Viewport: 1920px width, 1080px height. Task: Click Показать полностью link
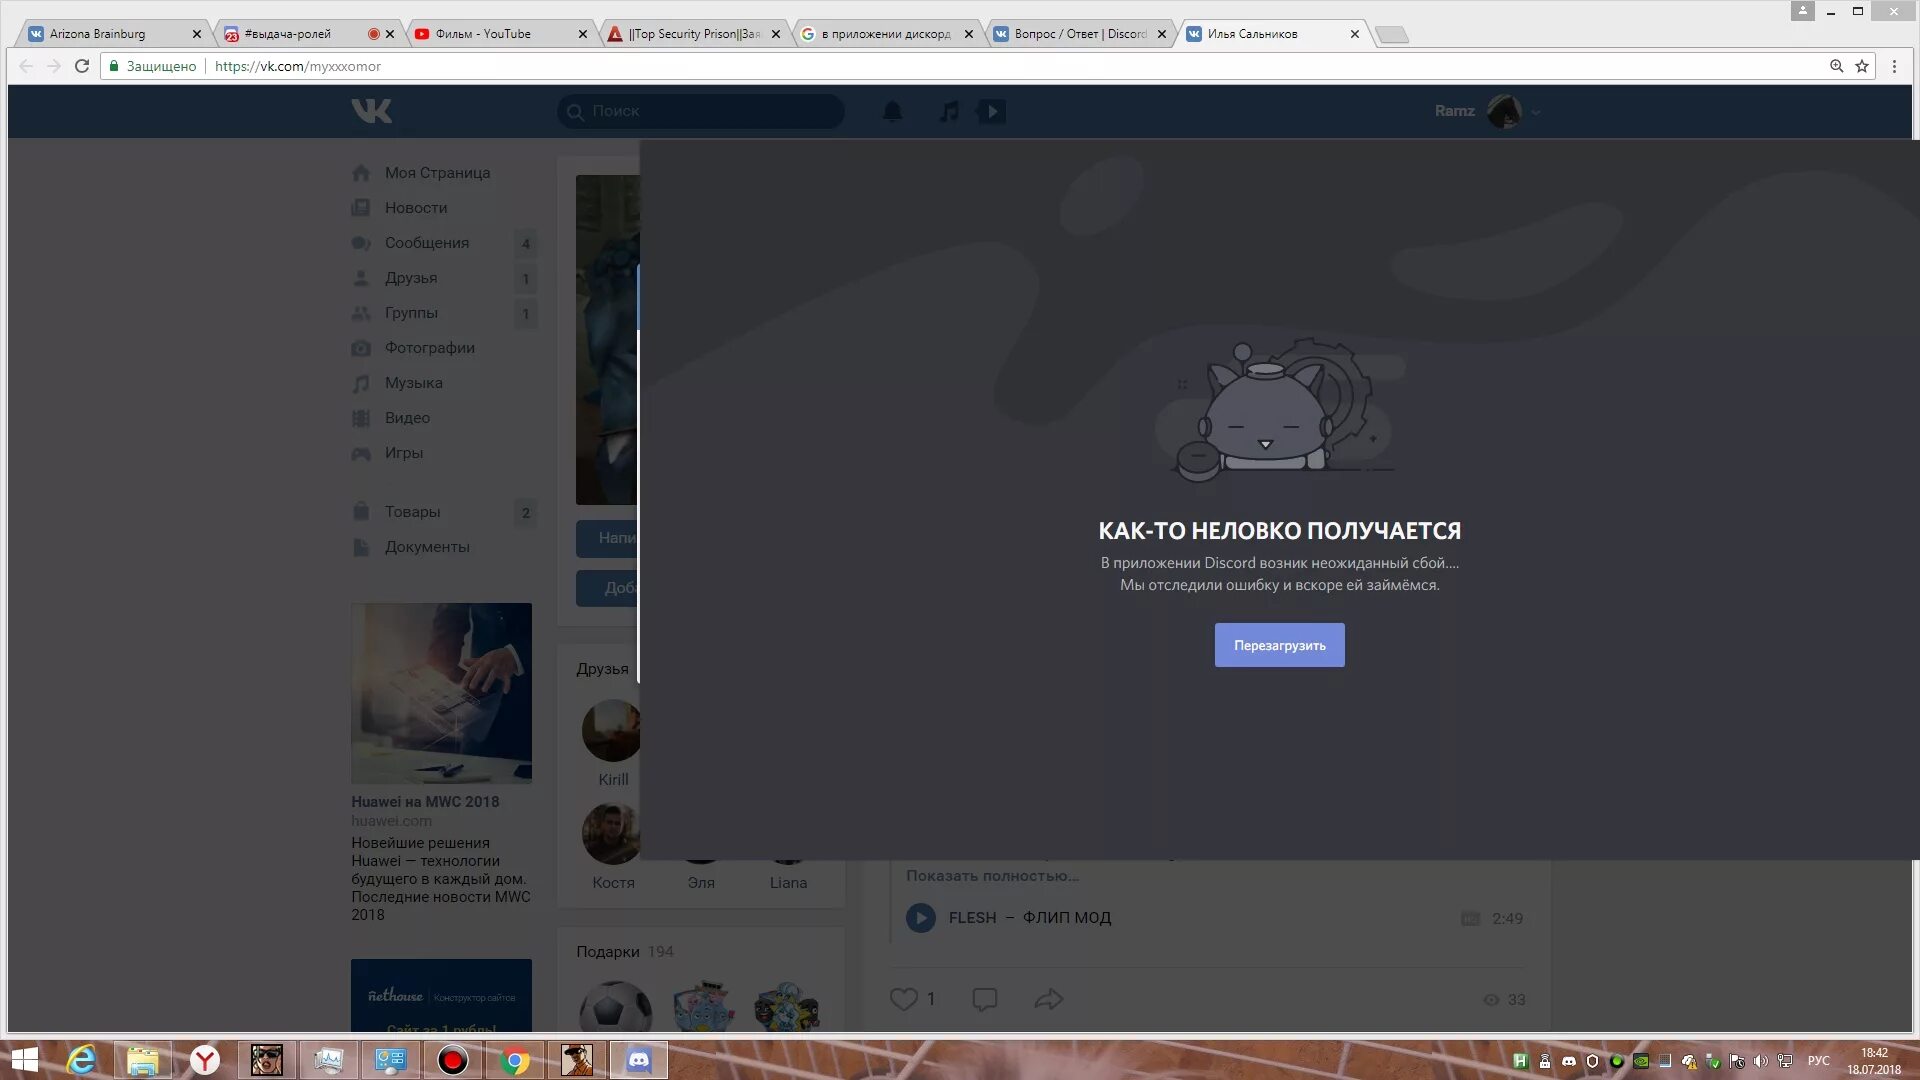click(x=992, y=875)
